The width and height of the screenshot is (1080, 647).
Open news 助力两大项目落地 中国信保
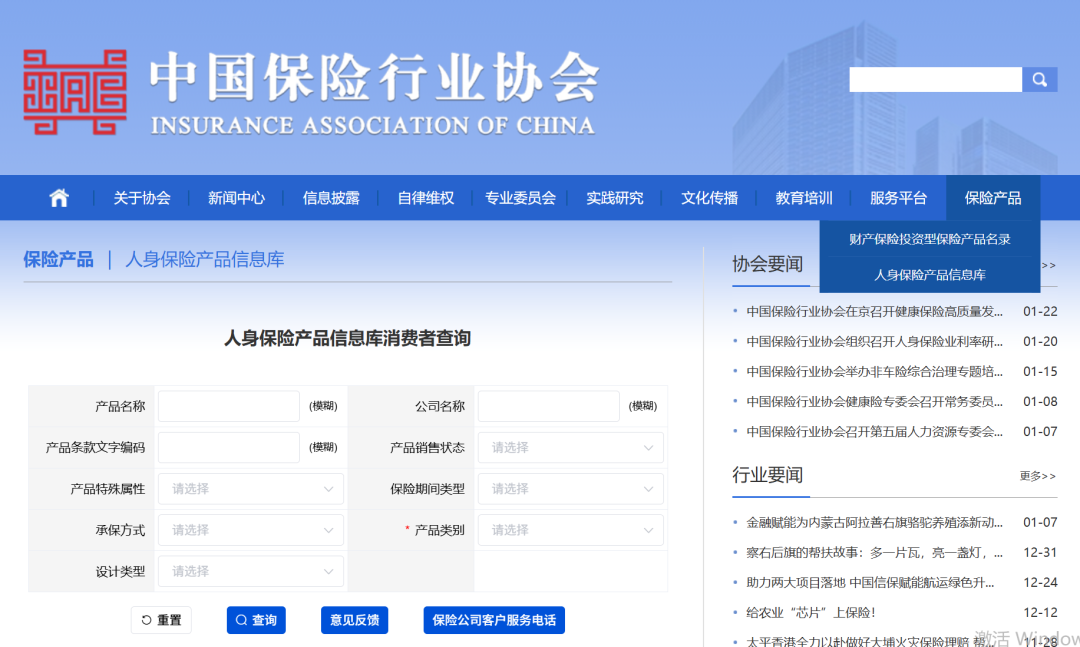pos(870,583)
